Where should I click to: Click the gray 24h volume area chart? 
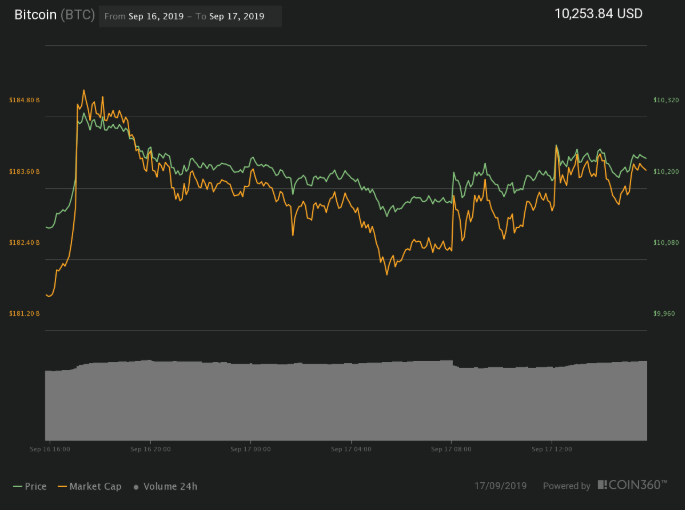tap(346, 401)
